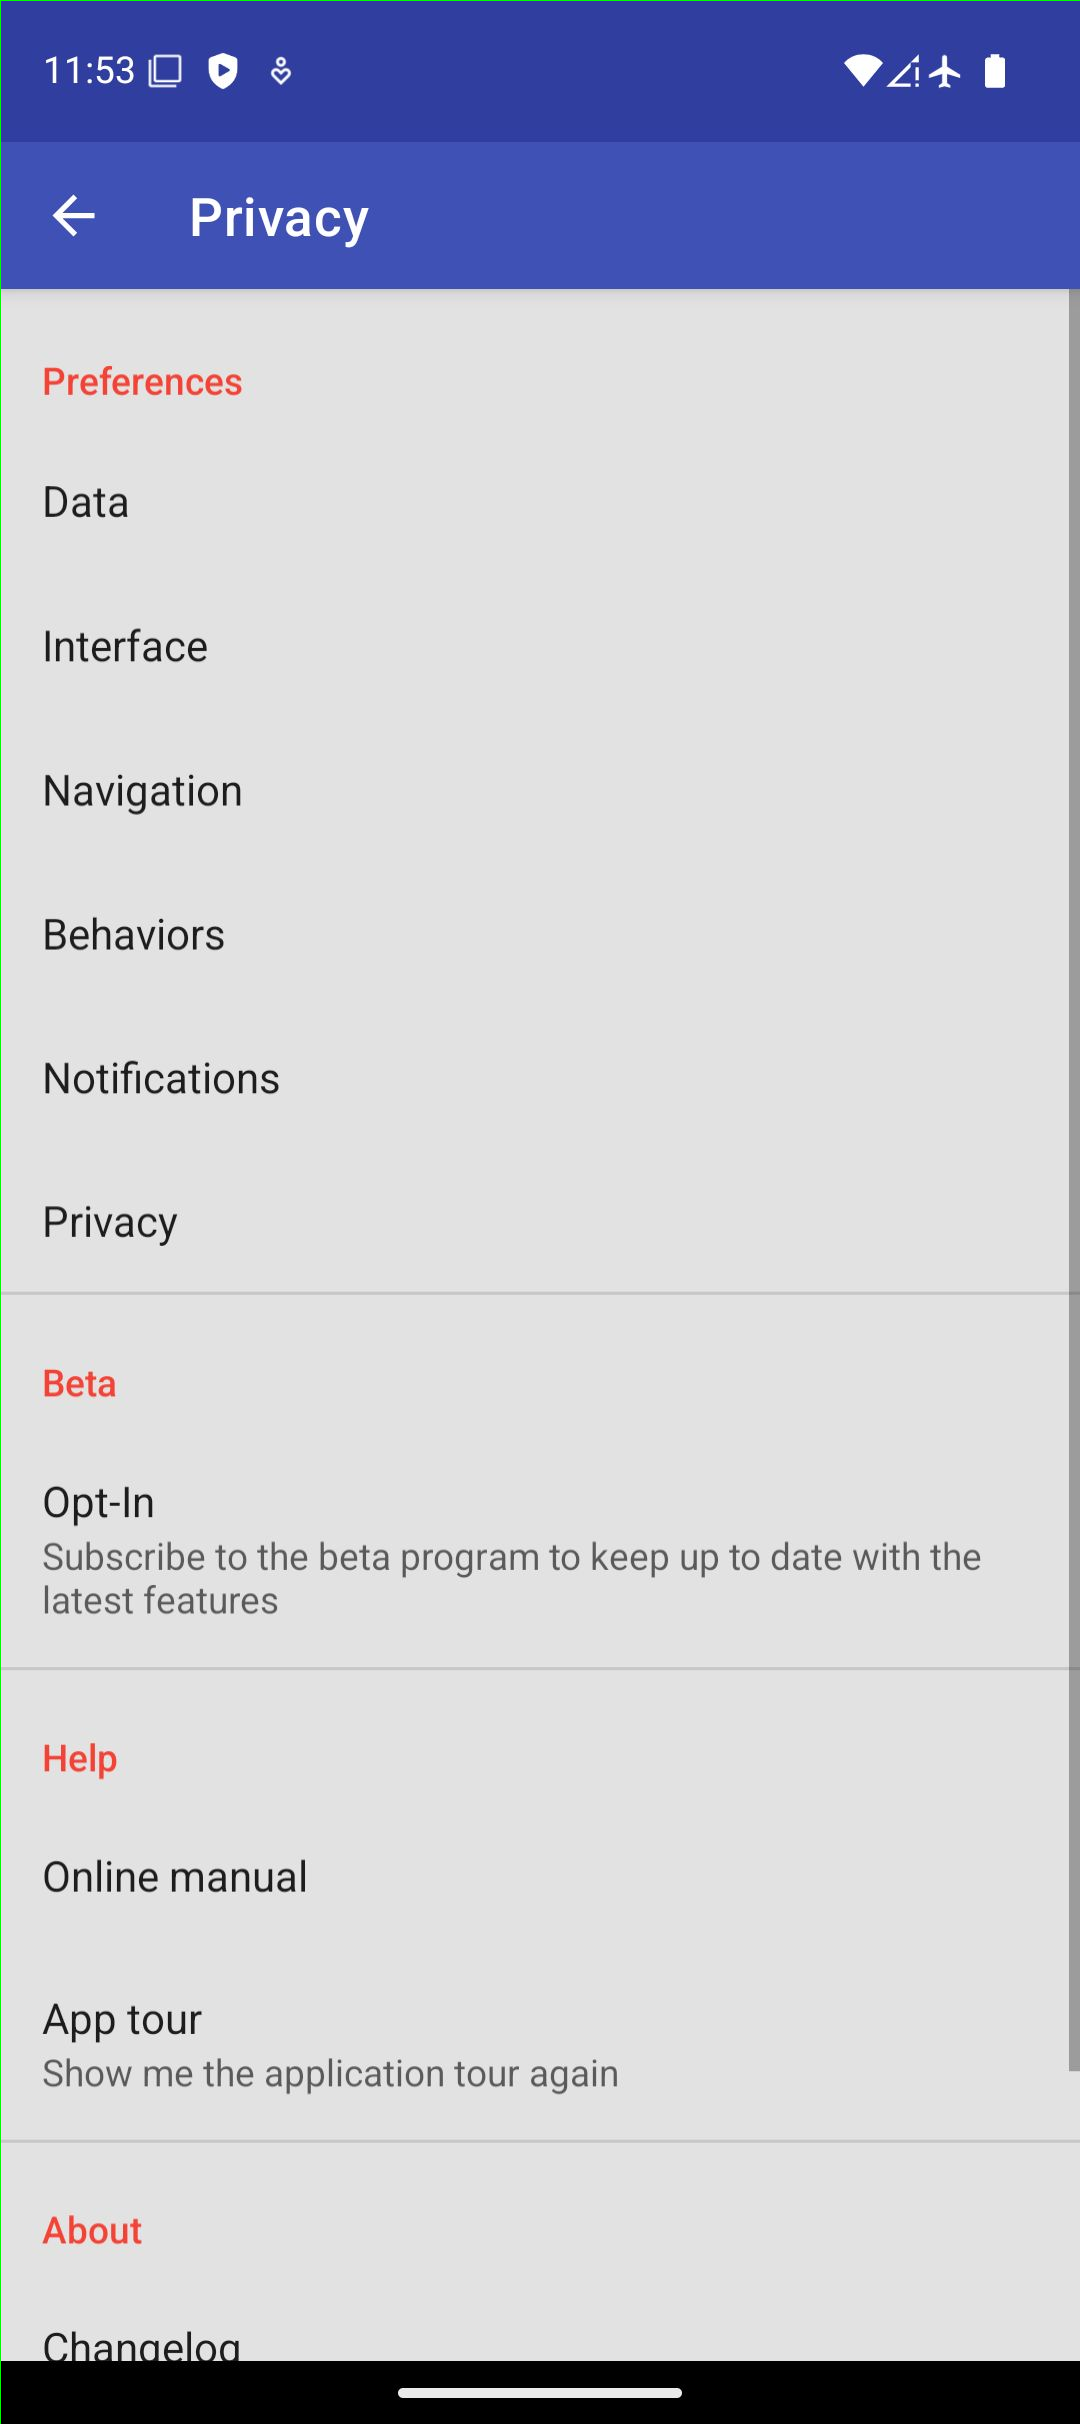The height and width of the screenshot is (2424, 1080).
Task: Tap the bottom navigation gesture bar
Action: [540, 2393]
